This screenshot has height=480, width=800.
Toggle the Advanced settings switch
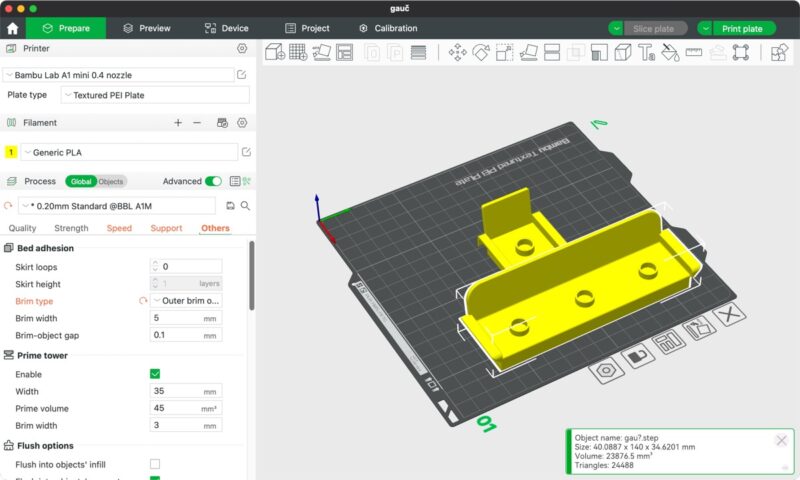213,181
